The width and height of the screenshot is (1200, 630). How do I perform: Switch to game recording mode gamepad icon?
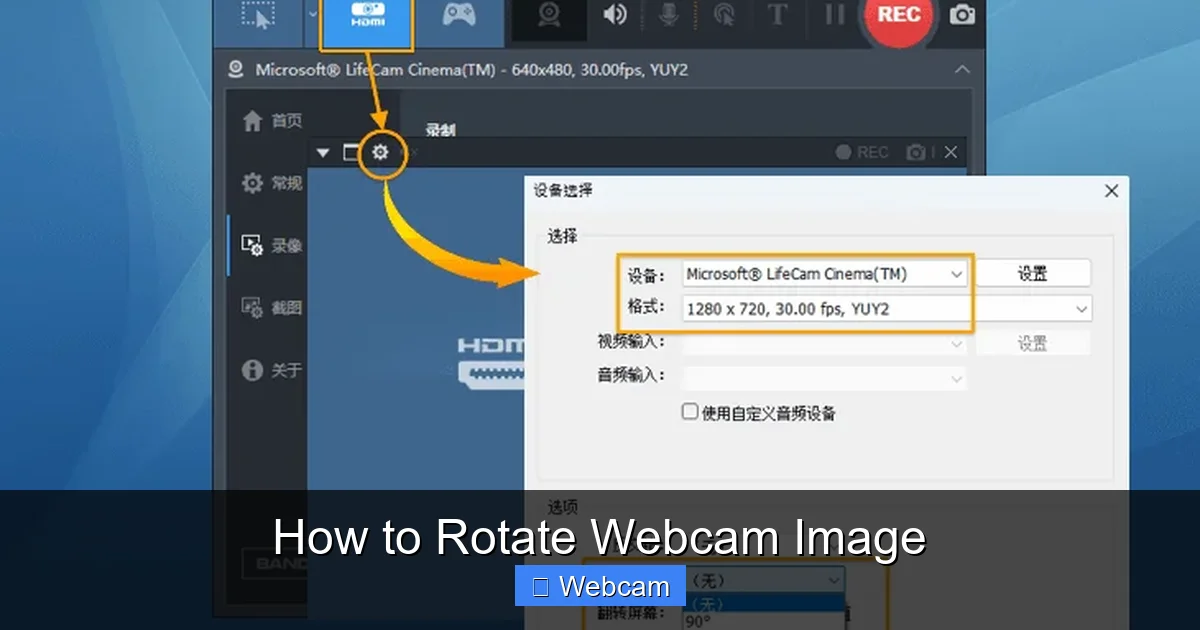tap(459, 14)
